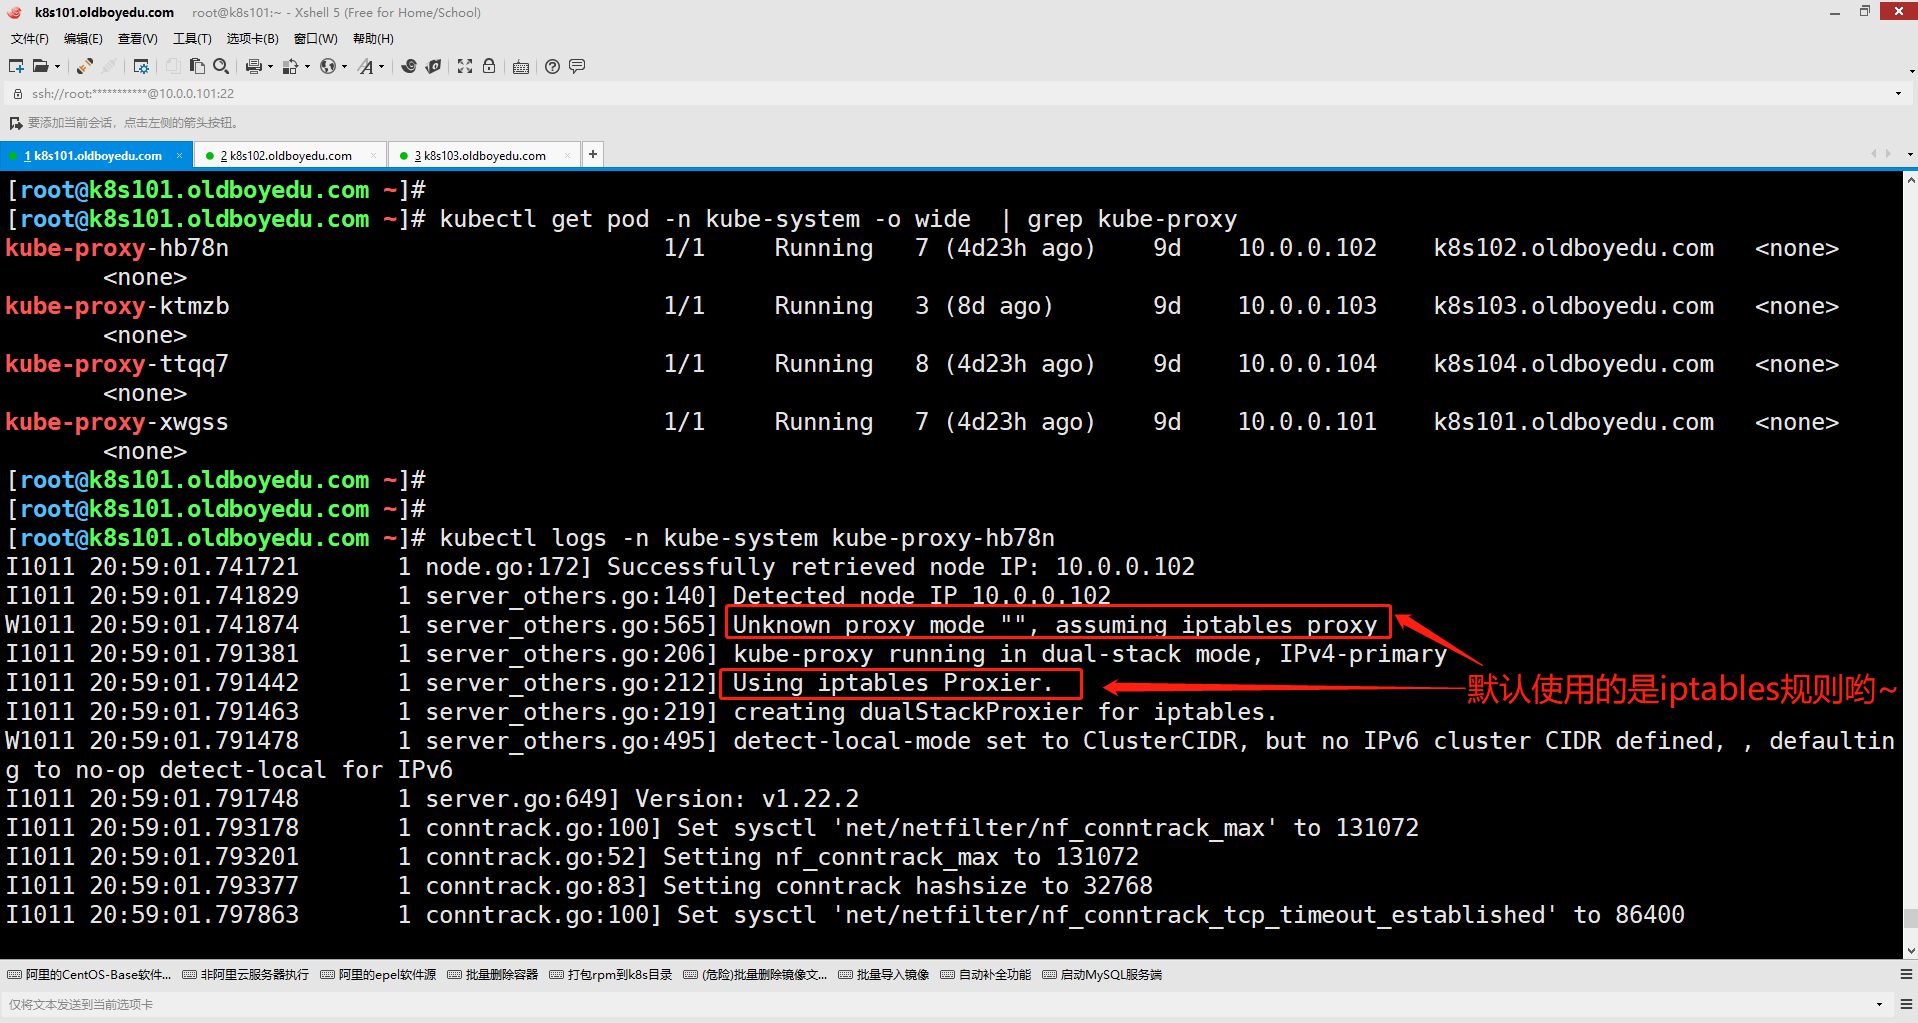Viewport: 1918px width, 1023px height.
Task: Add a new tab with plus button
Action: (x=593, y=154)
